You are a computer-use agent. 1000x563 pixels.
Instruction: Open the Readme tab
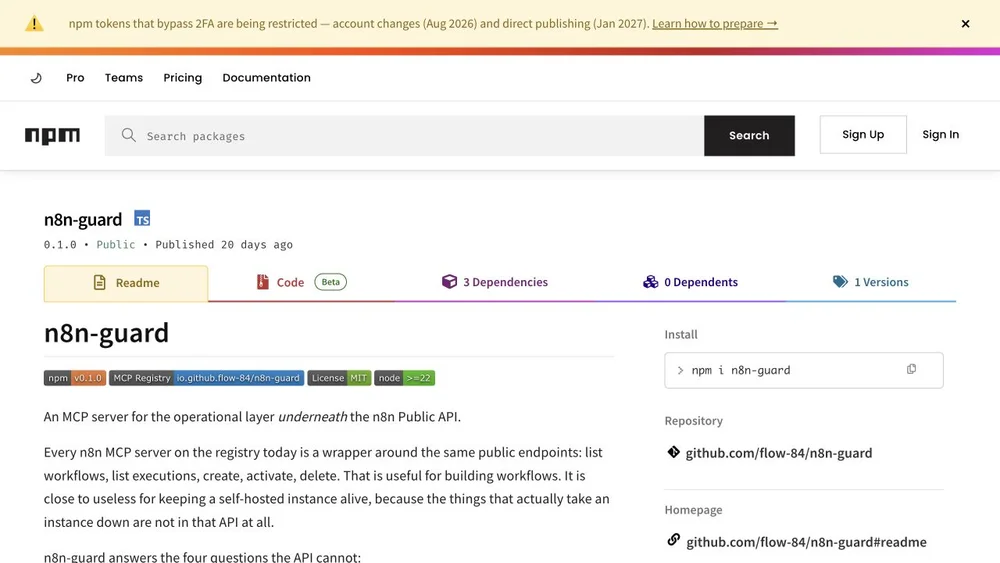click(x=126, y=283)
